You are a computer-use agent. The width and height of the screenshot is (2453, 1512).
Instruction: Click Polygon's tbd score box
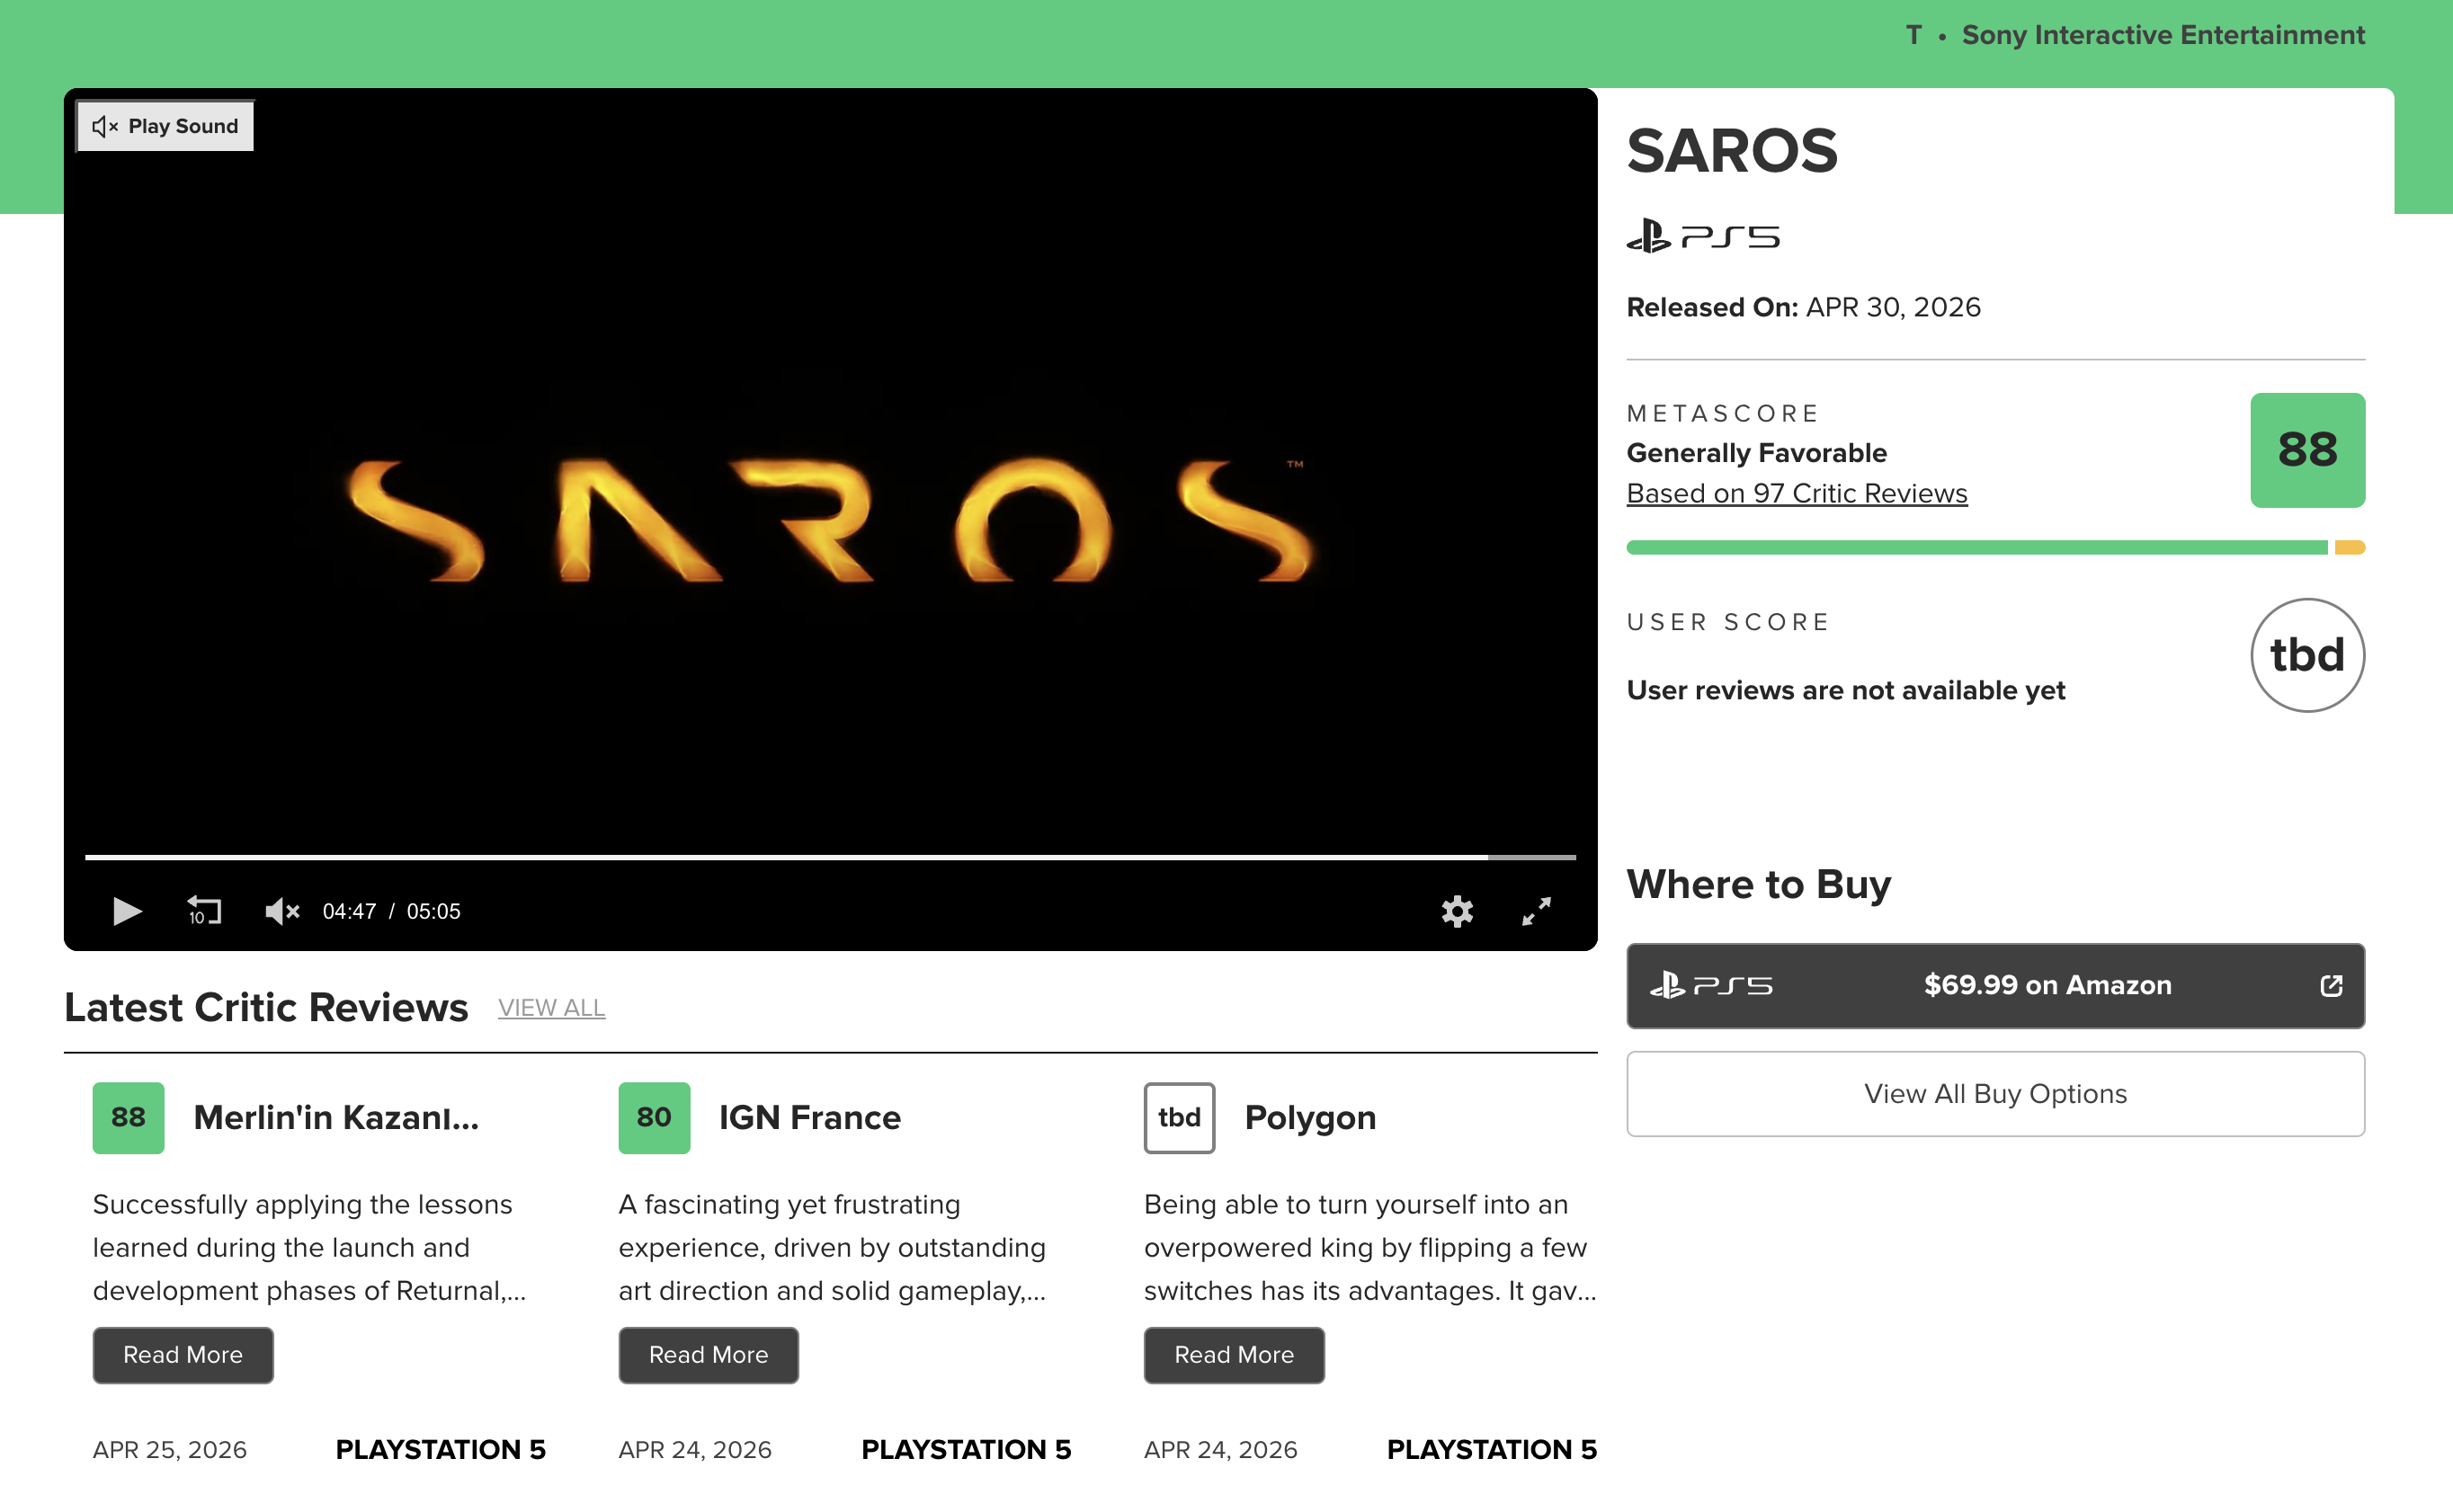click(1179, 1117)
